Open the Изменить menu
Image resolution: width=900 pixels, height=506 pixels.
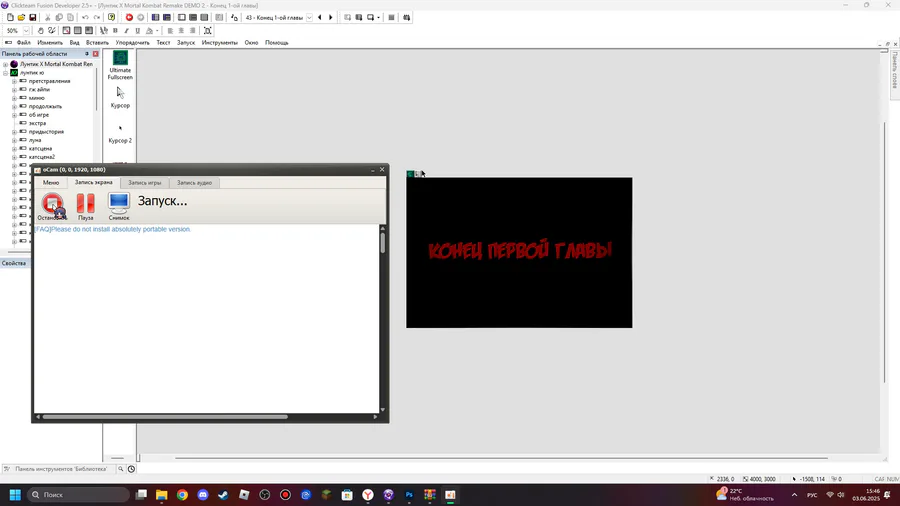coord(50,42)
